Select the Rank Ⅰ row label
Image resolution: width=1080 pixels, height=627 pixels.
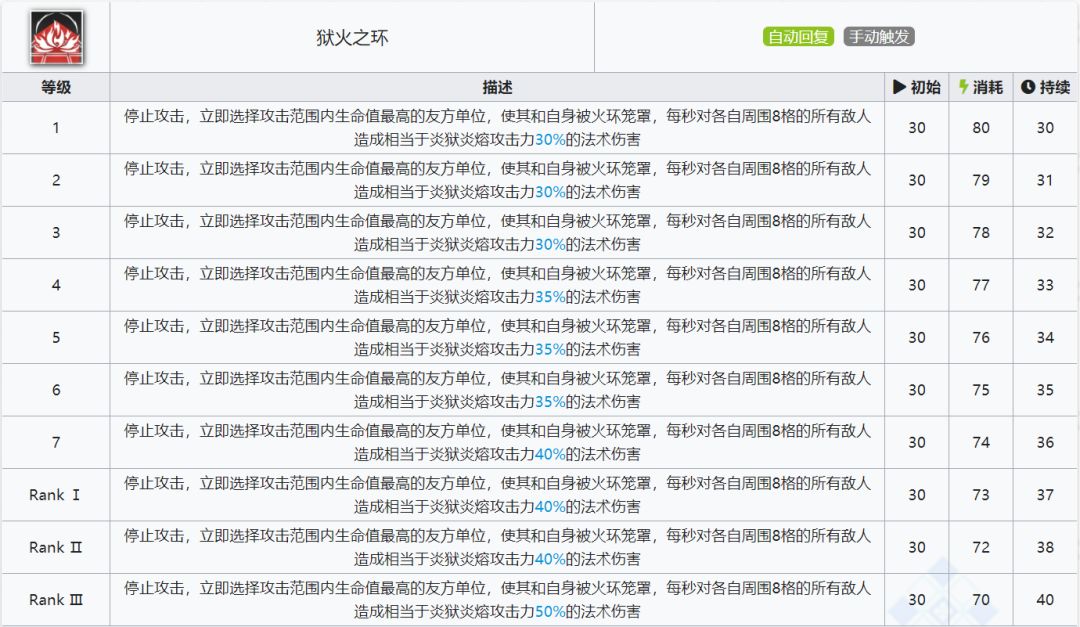click(x=56, y=495)
